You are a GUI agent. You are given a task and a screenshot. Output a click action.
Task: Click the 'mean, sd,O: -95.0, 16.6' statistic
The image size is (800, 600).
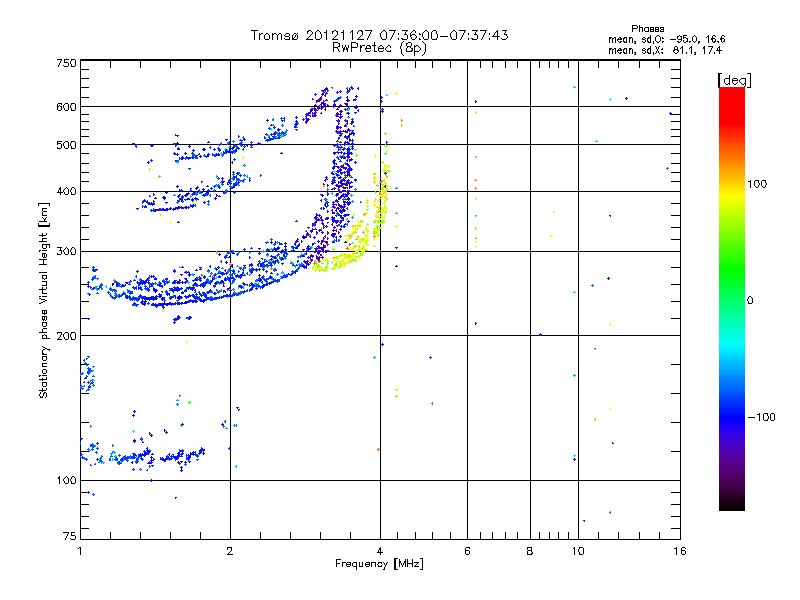[x=666, y=39]
